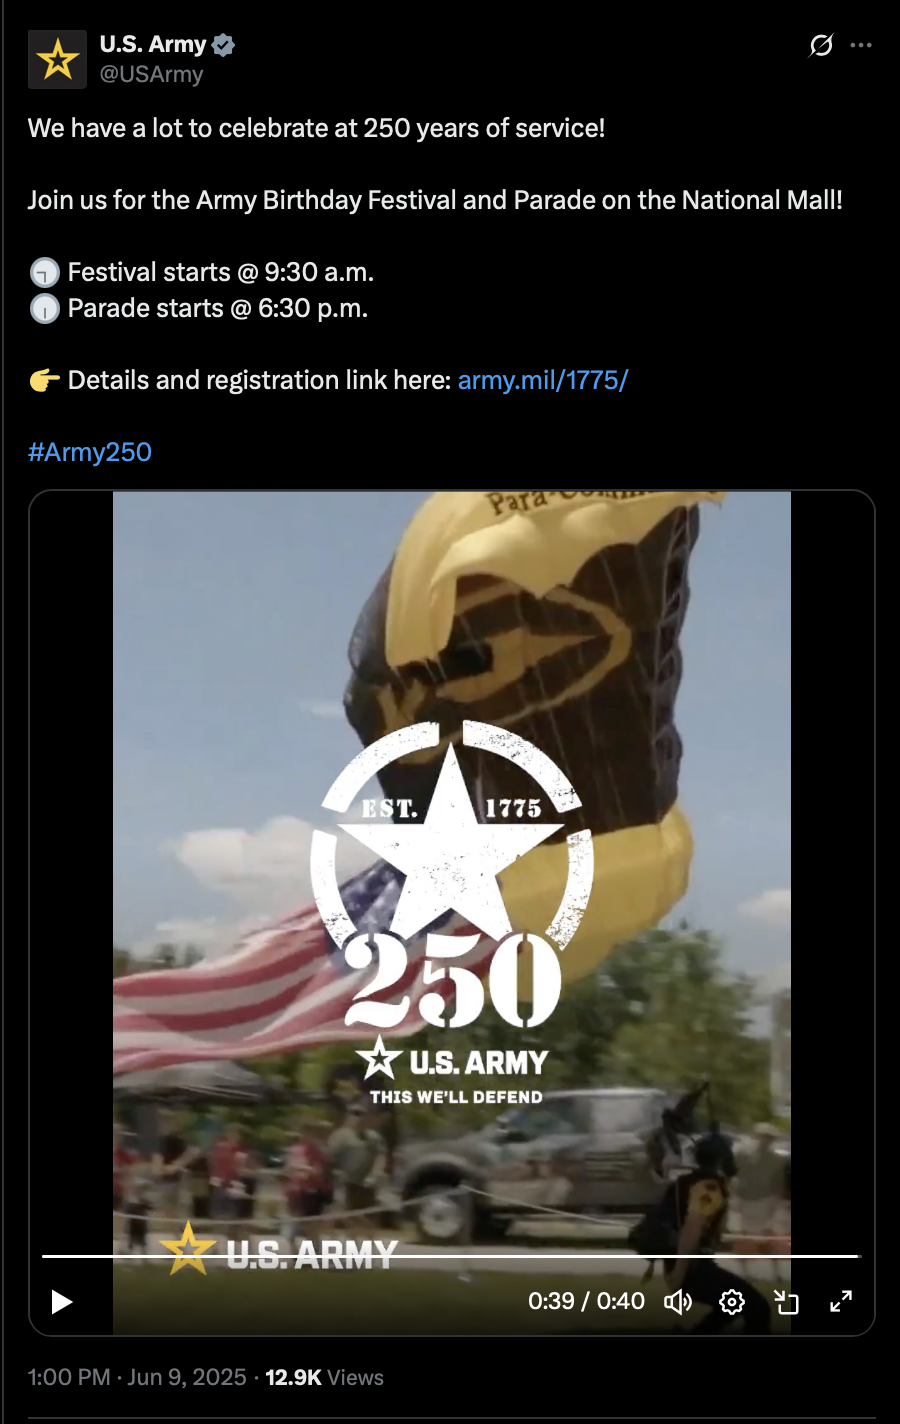View the 12.9K Views analytics
This screenshot has width=900, height=1424.
(324, 1377)
